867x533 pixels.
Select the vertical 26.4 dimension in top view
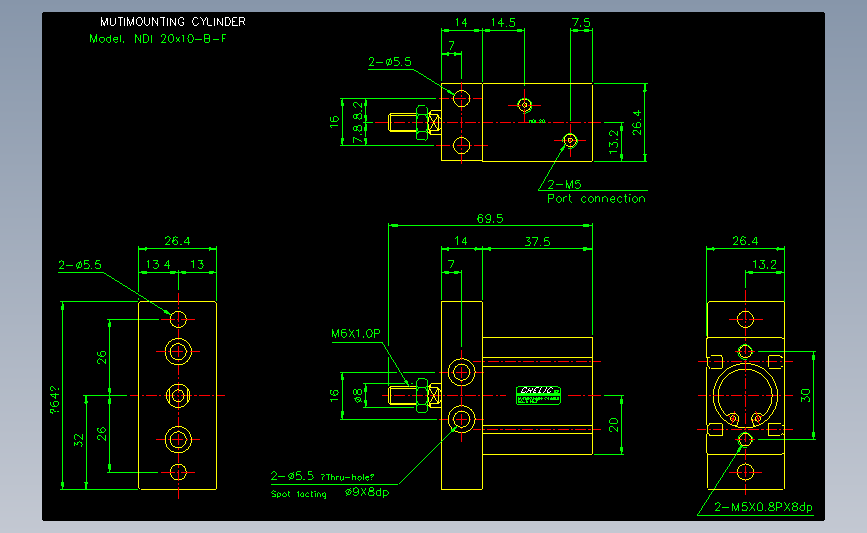point(637,122)
